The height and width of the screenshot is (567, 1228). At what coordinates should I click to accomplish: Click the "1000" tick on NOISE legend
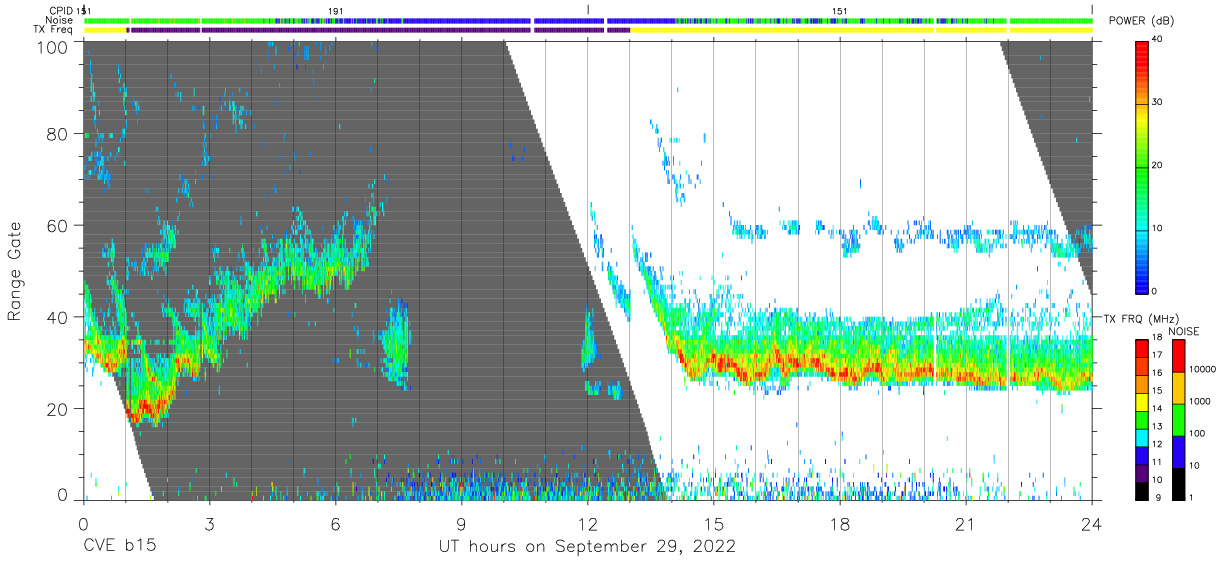pos(1198,401)
